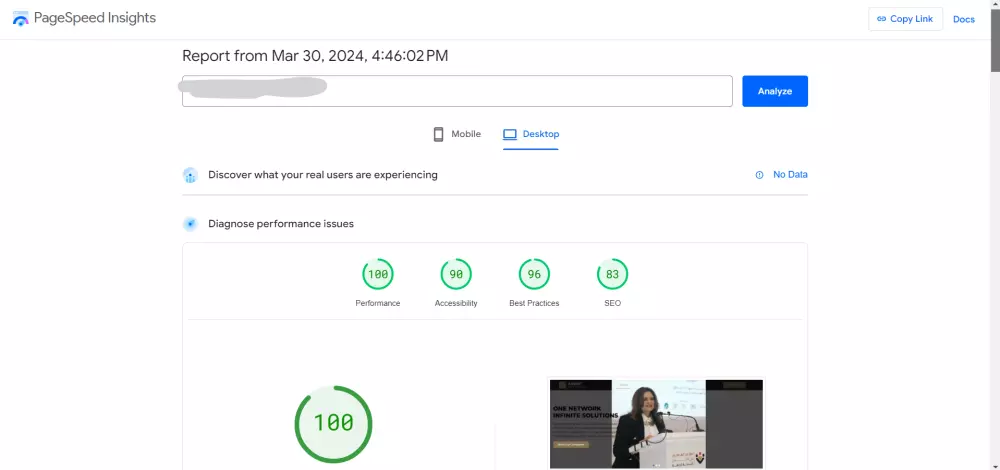Viewport: 1000px width, 470px height.
Task: Click the Performance score gauge 100
Action: pos(378,274)
